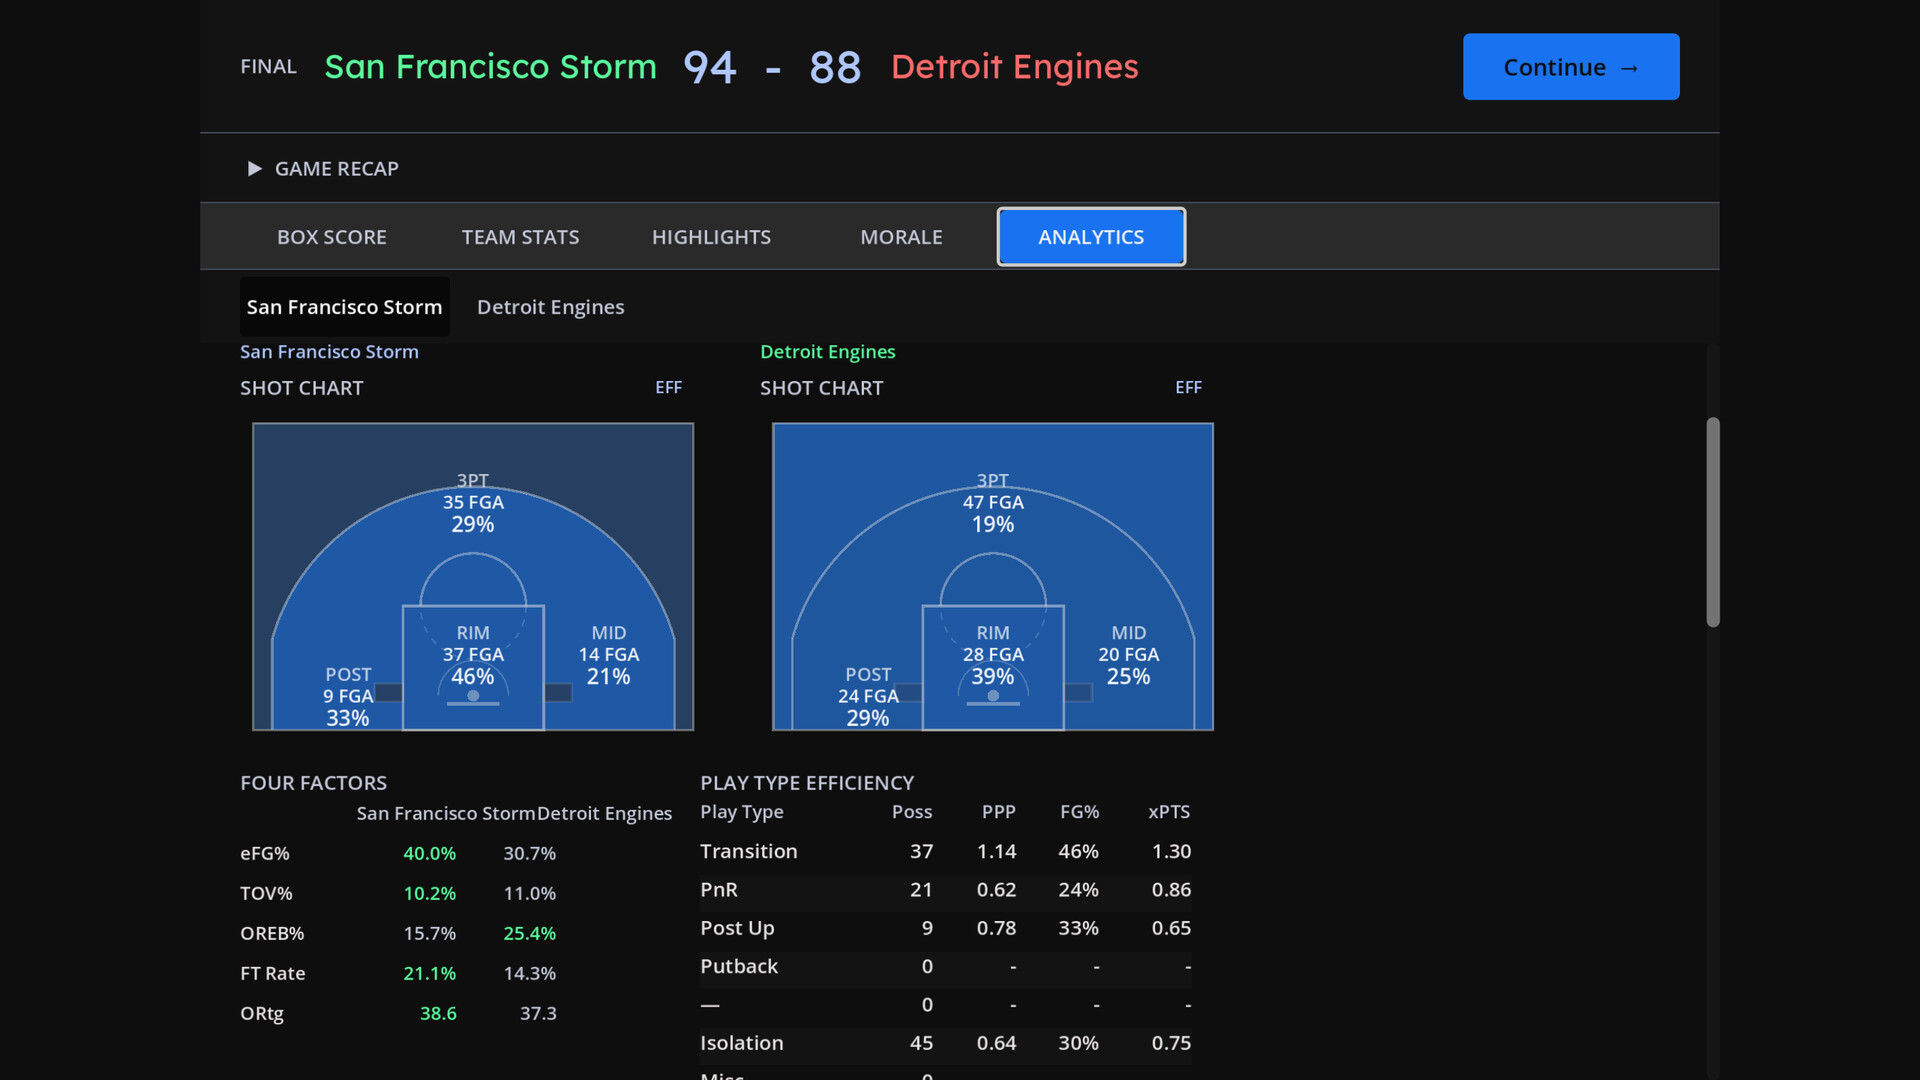Switch to Detroit Engines sub-tab

(x=550, y=307)
